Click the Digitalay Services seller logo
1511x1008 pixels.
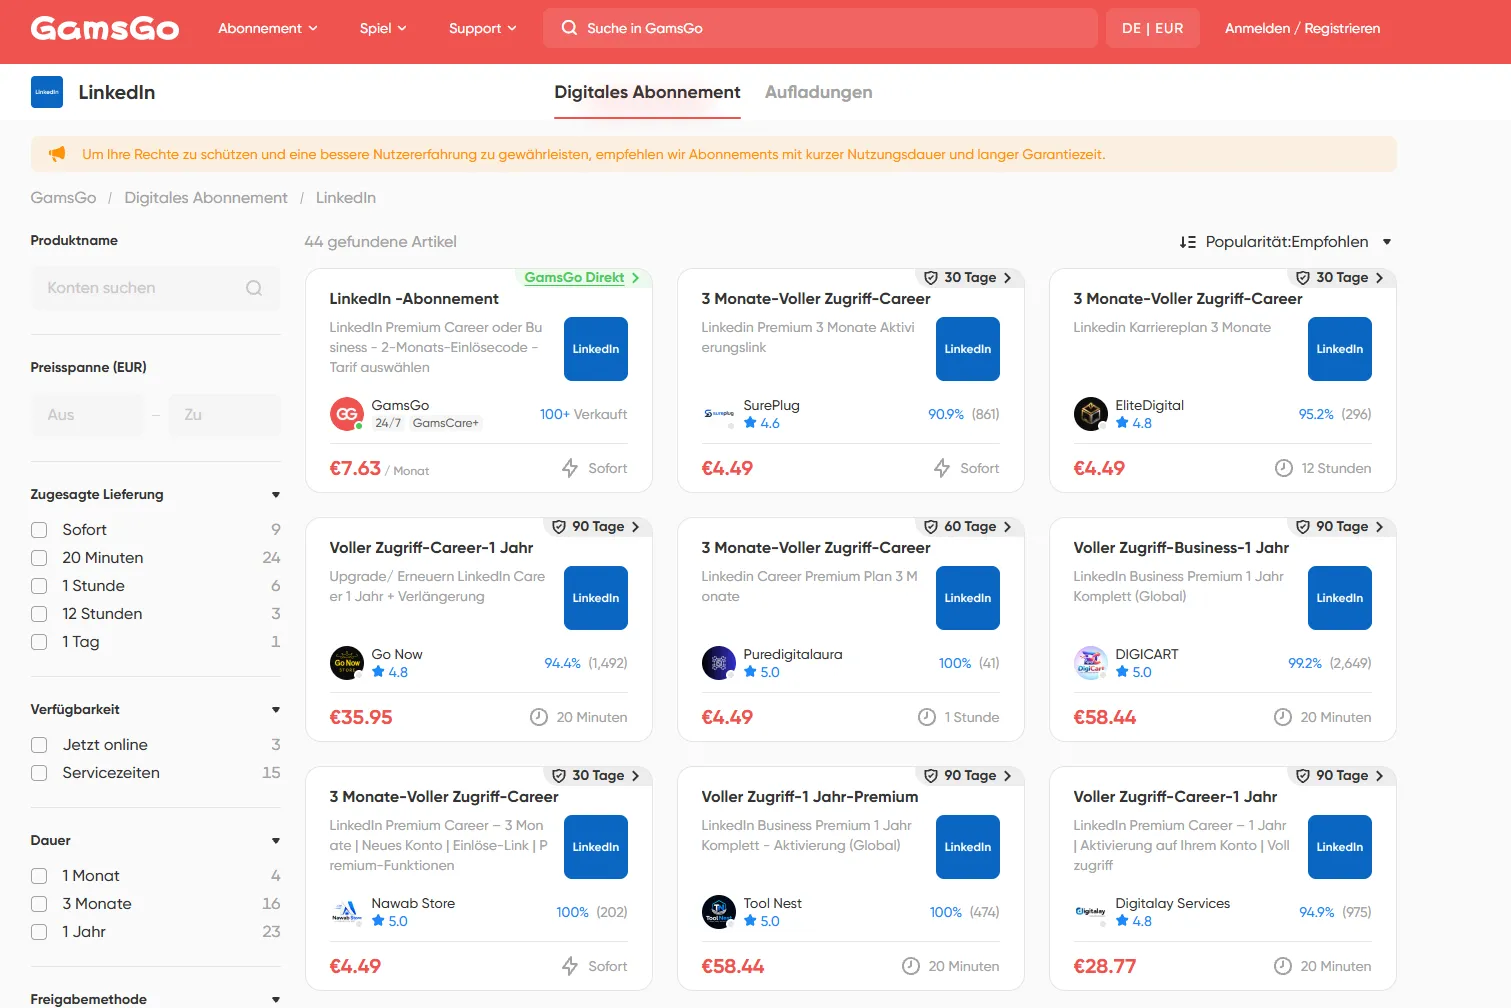tap(1091, 912)
